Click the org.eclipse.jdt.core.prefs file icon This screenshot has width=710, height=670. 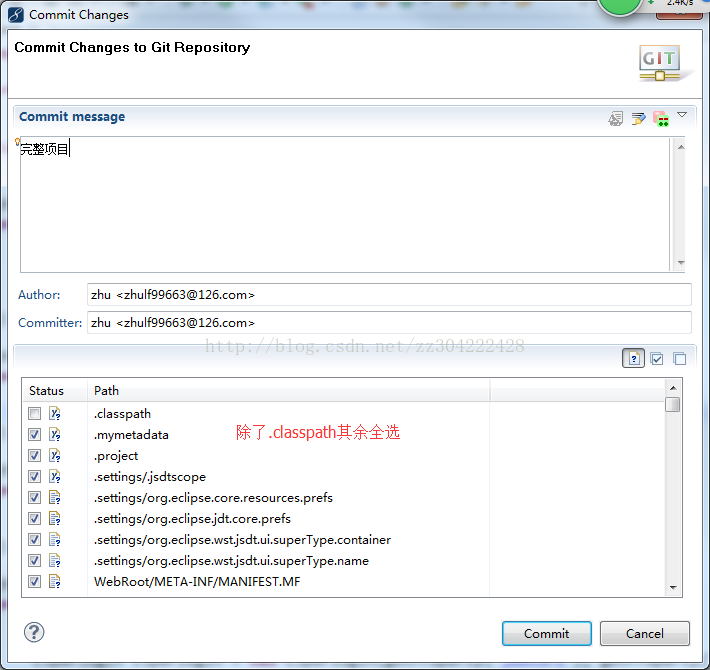(55, 518)
